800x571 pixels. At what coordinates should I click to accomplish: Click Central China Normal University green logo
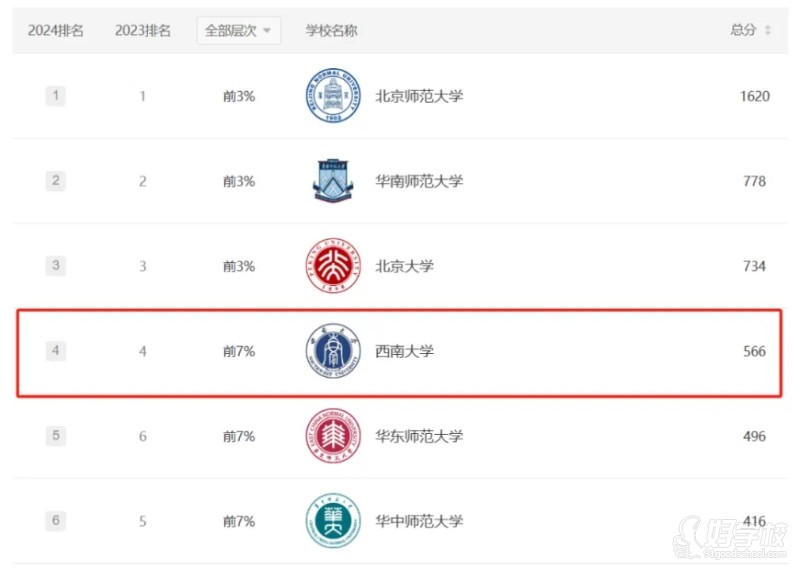[333, 520]
